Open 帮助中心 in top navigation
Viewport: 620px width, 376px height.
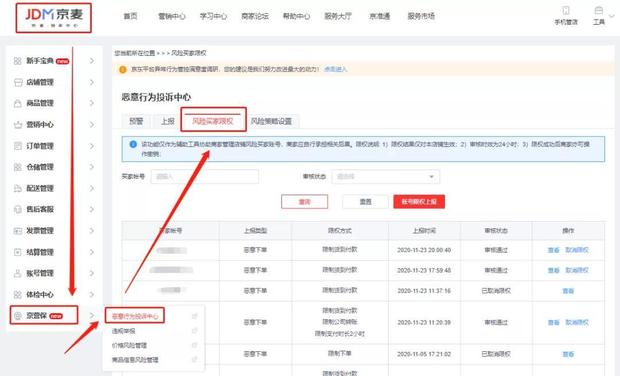pyautogui.click(x=297, y=16)
